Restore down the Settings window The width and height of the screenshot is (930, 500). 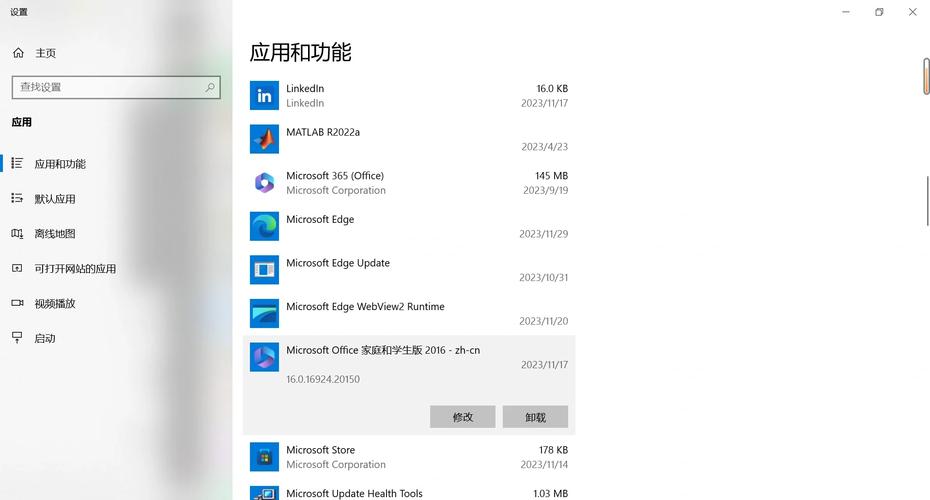(x=879, y=12)
